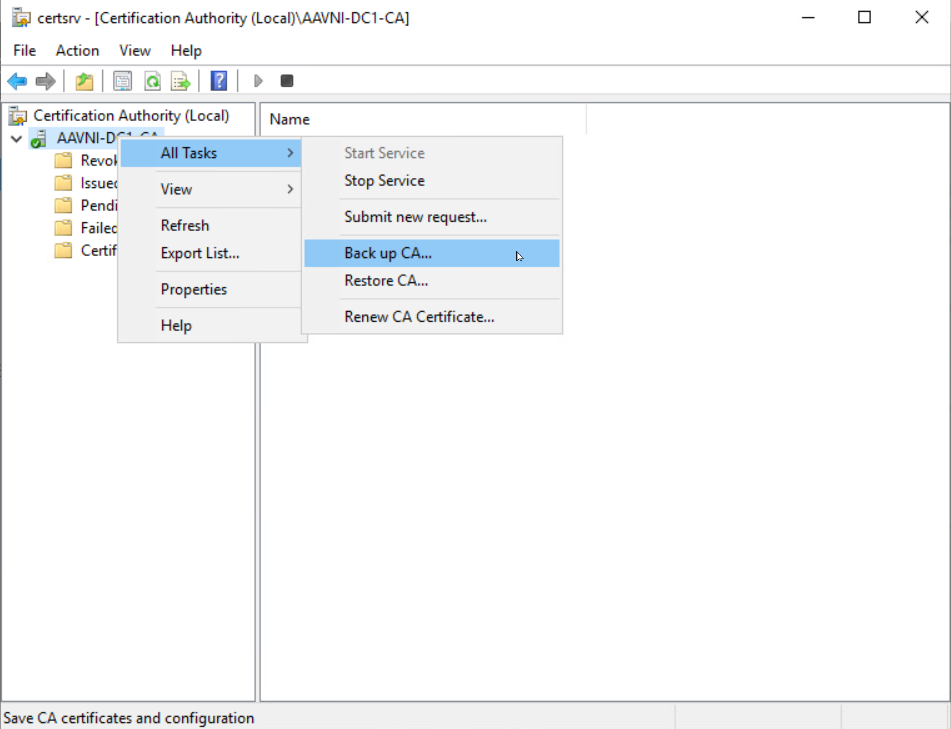
Task: Click the Properties toolbar icon
Action: point(121,81)
